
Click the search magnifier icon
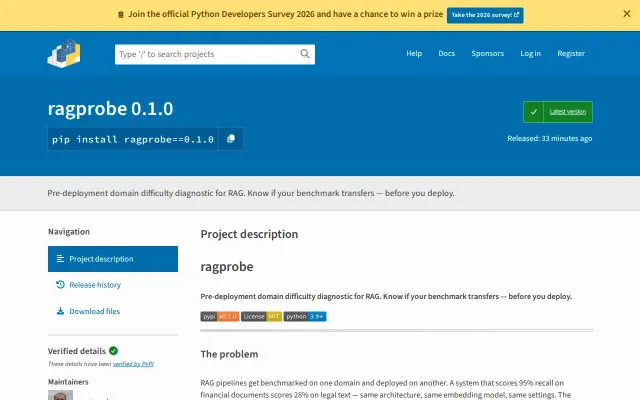[305, 54]
